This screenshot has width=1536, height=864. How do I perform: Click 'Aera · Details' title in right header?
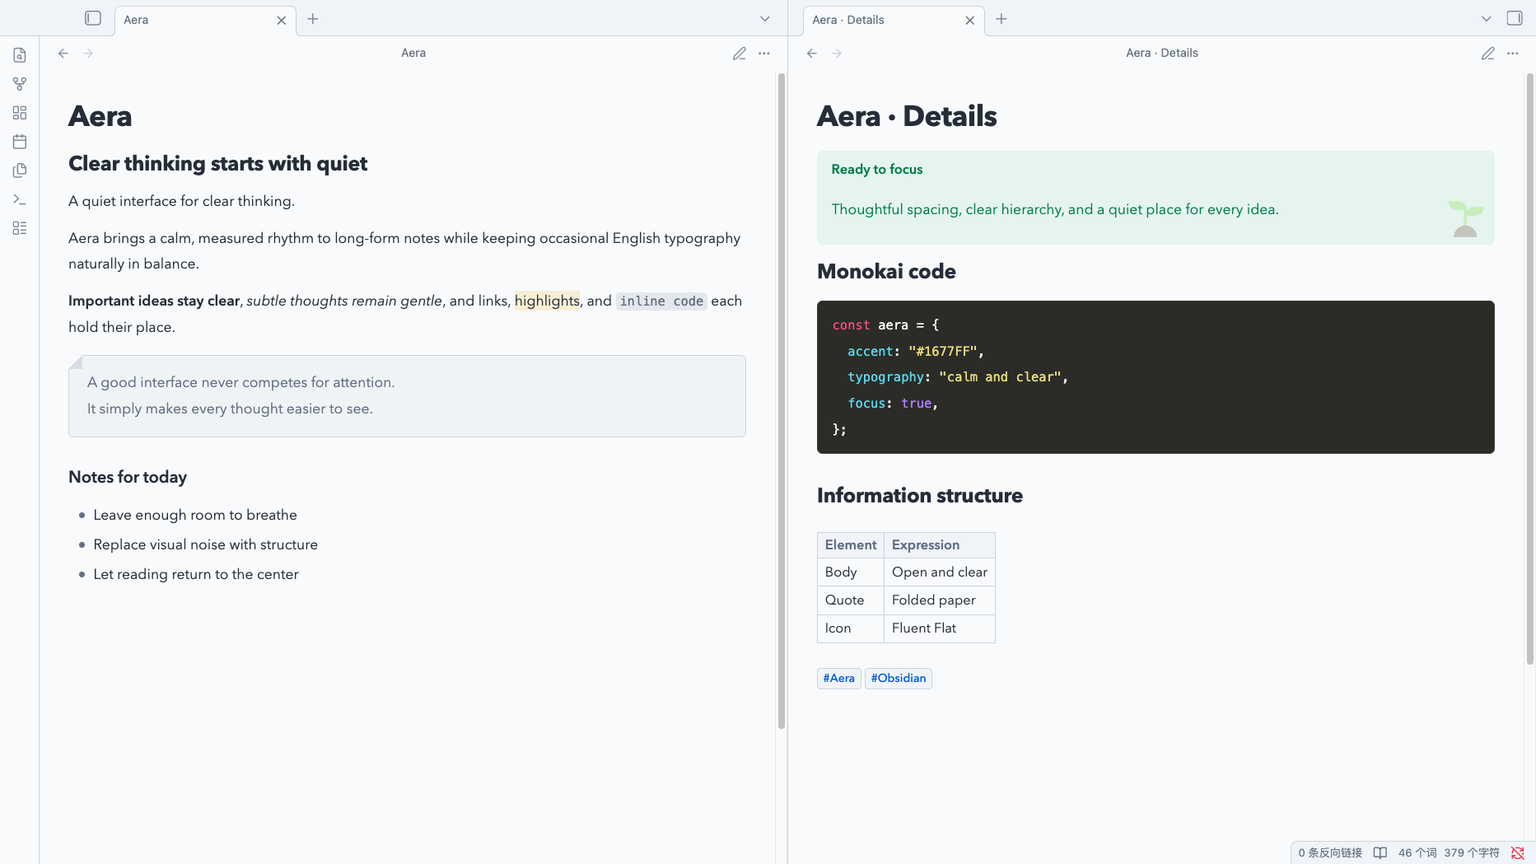click(1162, 53)
